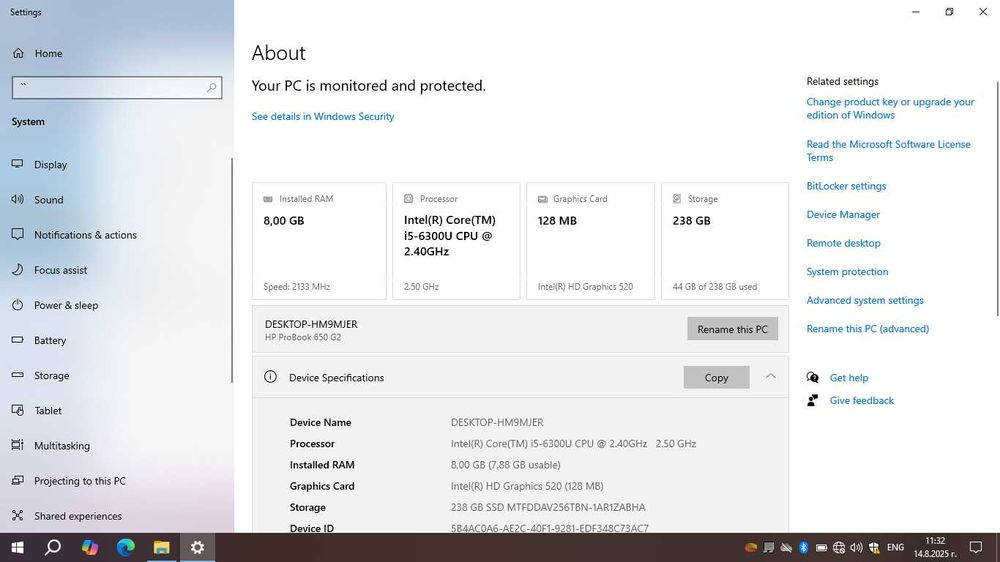
Task: Click the Give feedback person icon
Action: tap(812, 401)
